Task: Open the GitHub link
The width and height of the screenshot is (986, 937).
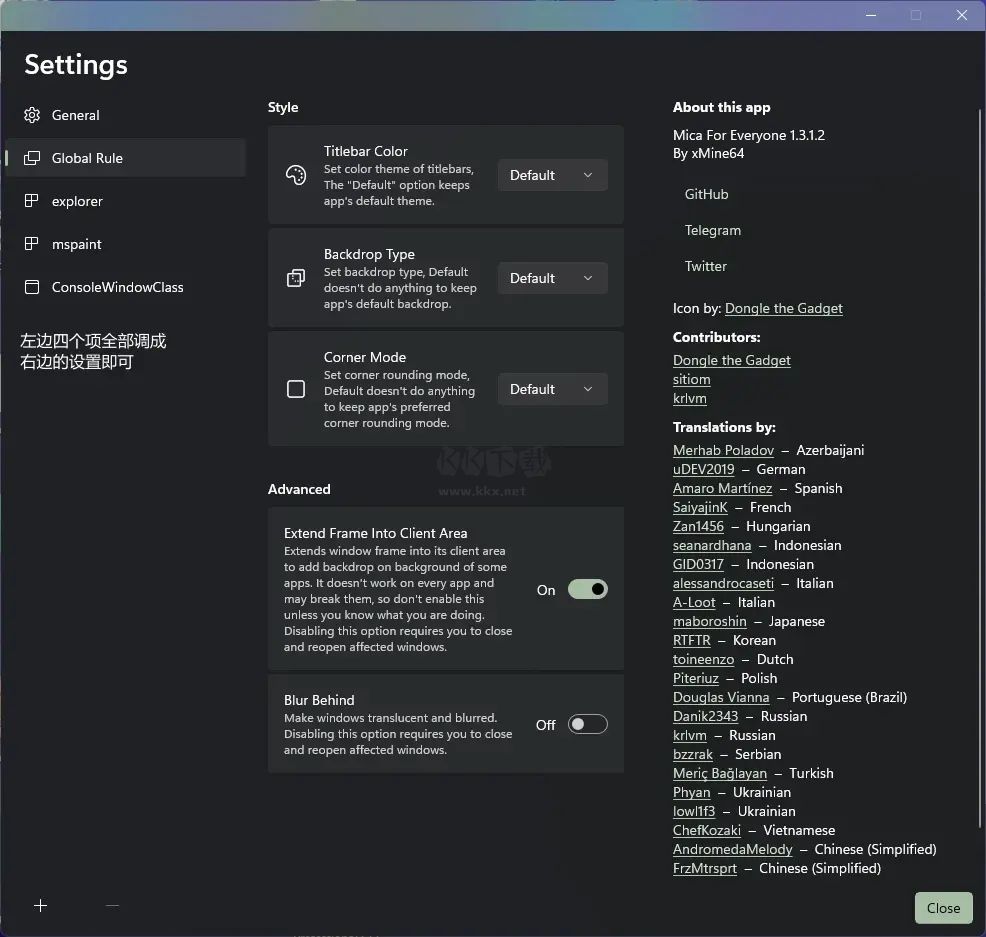Action: click(706, 195)
